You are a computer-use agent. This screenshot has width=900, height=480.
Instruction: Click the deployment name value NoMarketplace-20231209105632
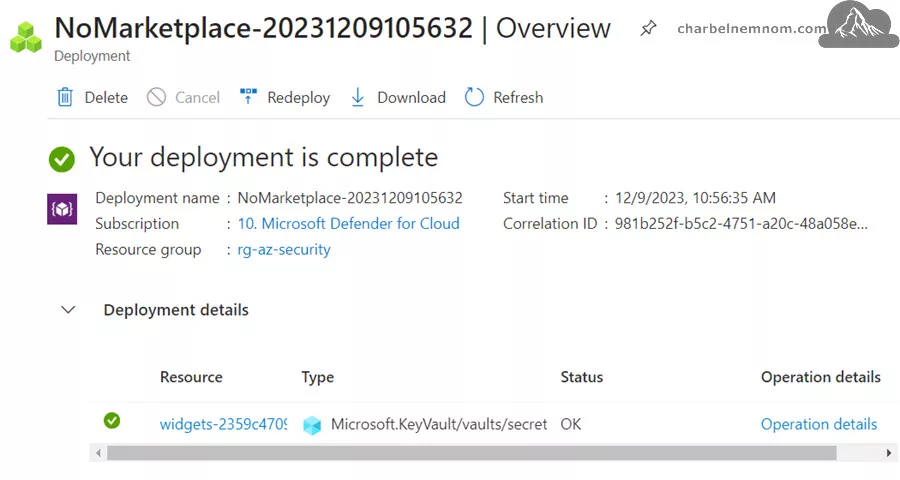[x=350, y=198]
